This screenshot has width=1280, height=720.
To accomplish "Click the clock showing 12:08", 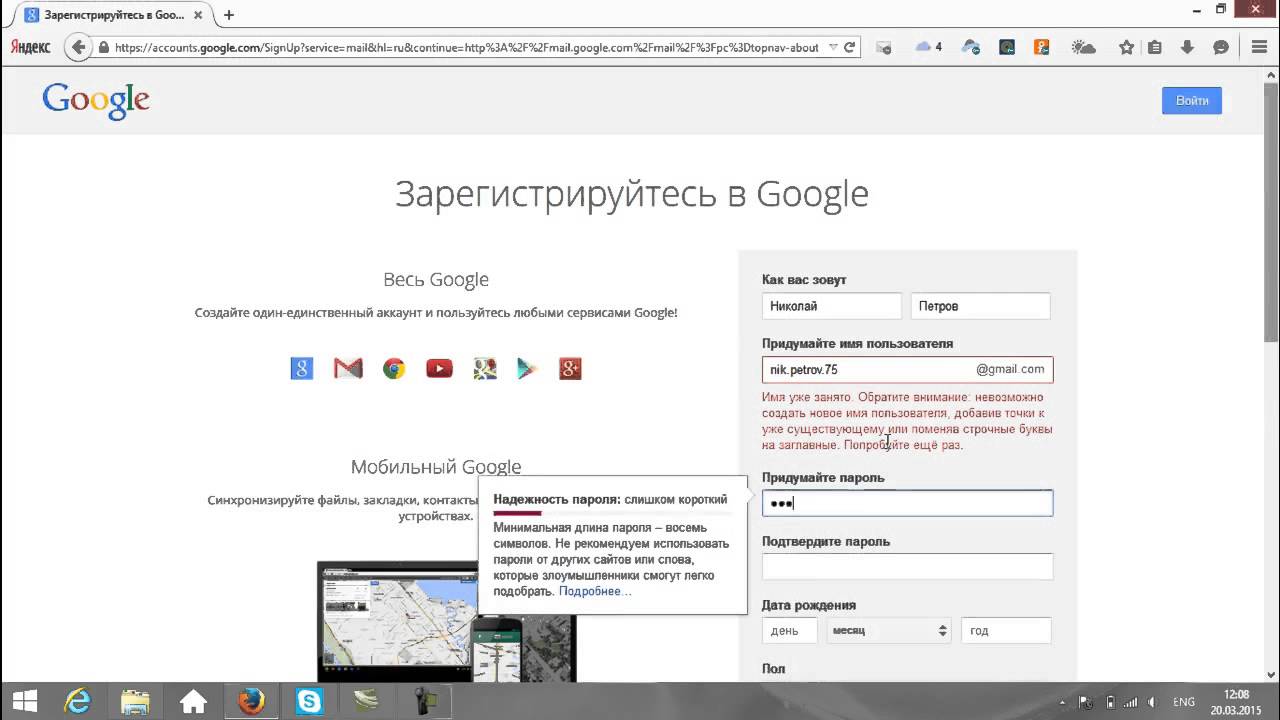I will coord(1237,694).
